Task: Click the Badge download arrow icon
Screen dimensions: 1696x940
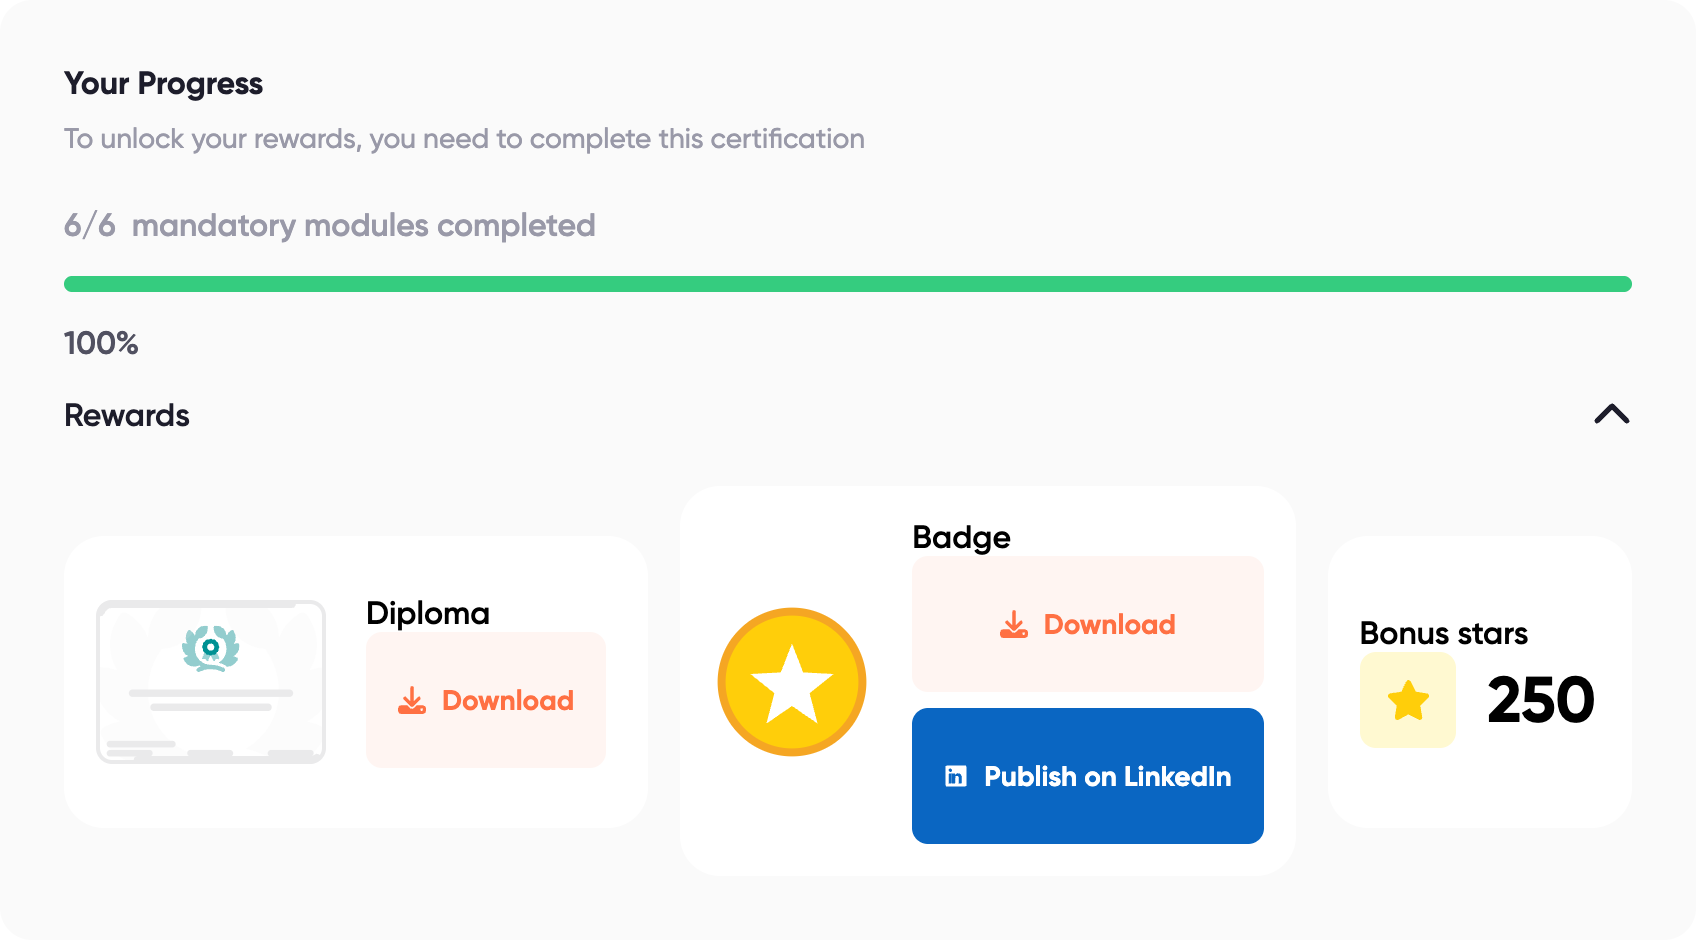Action: (x=1014, y=624)
